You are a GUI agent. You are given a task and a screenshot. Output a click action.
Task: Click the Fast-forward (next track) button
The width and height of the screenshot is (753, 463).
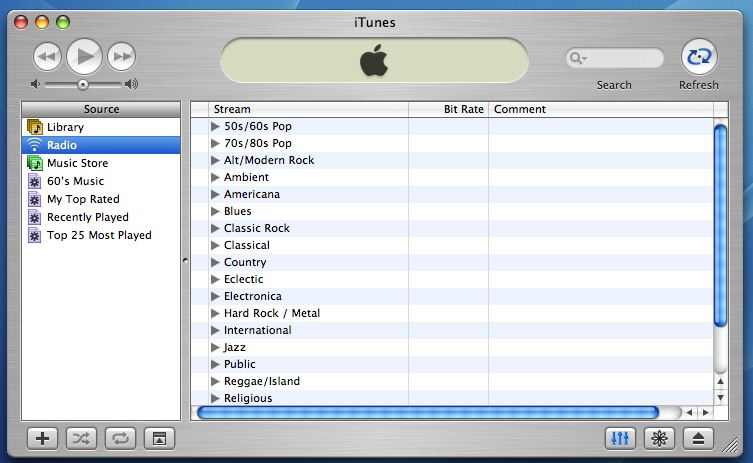(x=121, y=57)
